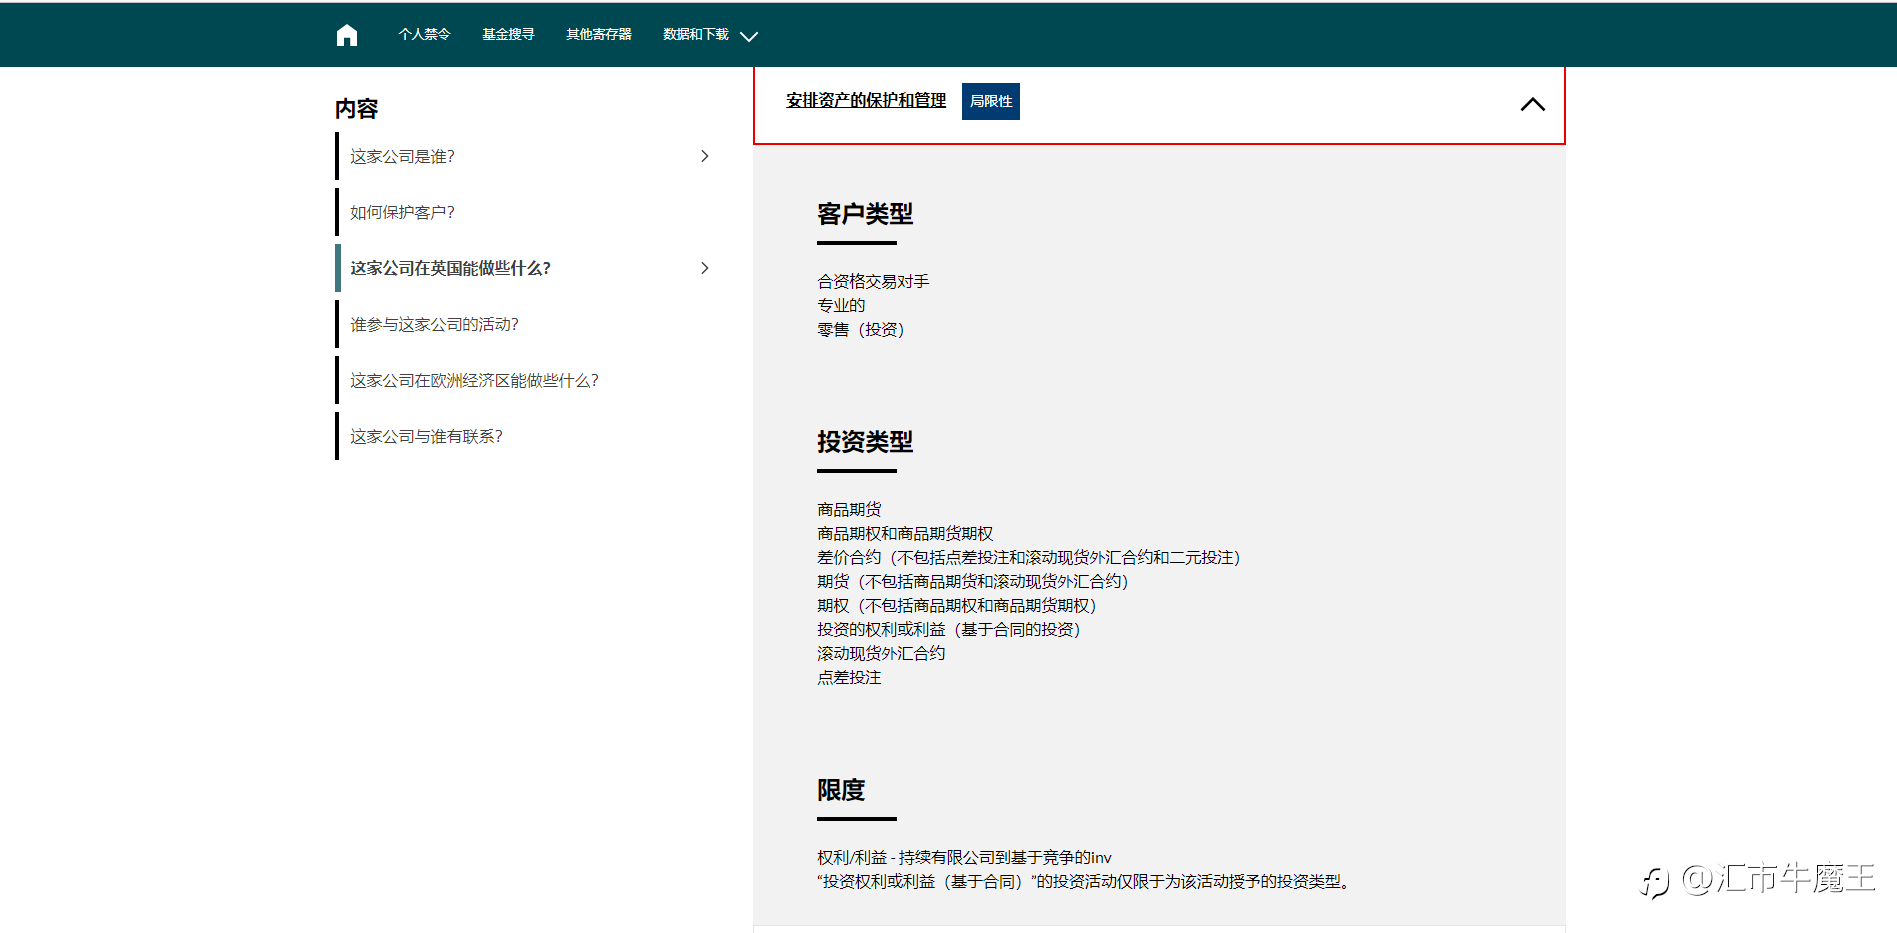Image resolution: width=1897 pixels, height=933 pixels.
Task: Click the 投资类型 heading
Action: click(865, 442)
